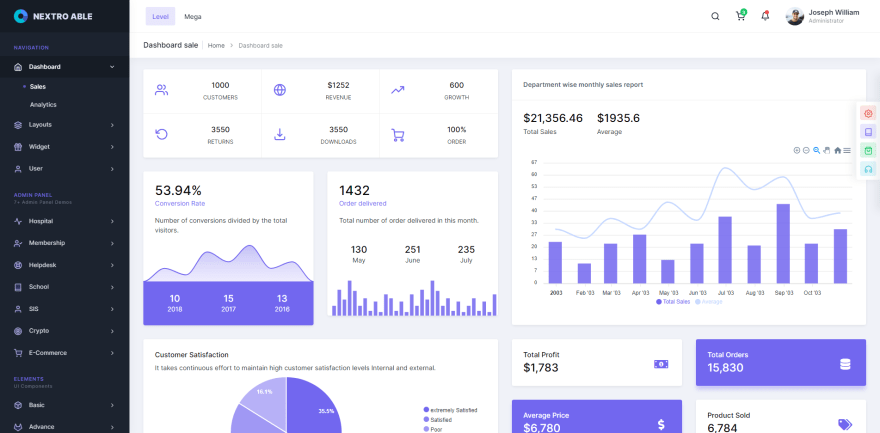
Task: Toggle the Average legend series
Action: click(x=709, y=302)
